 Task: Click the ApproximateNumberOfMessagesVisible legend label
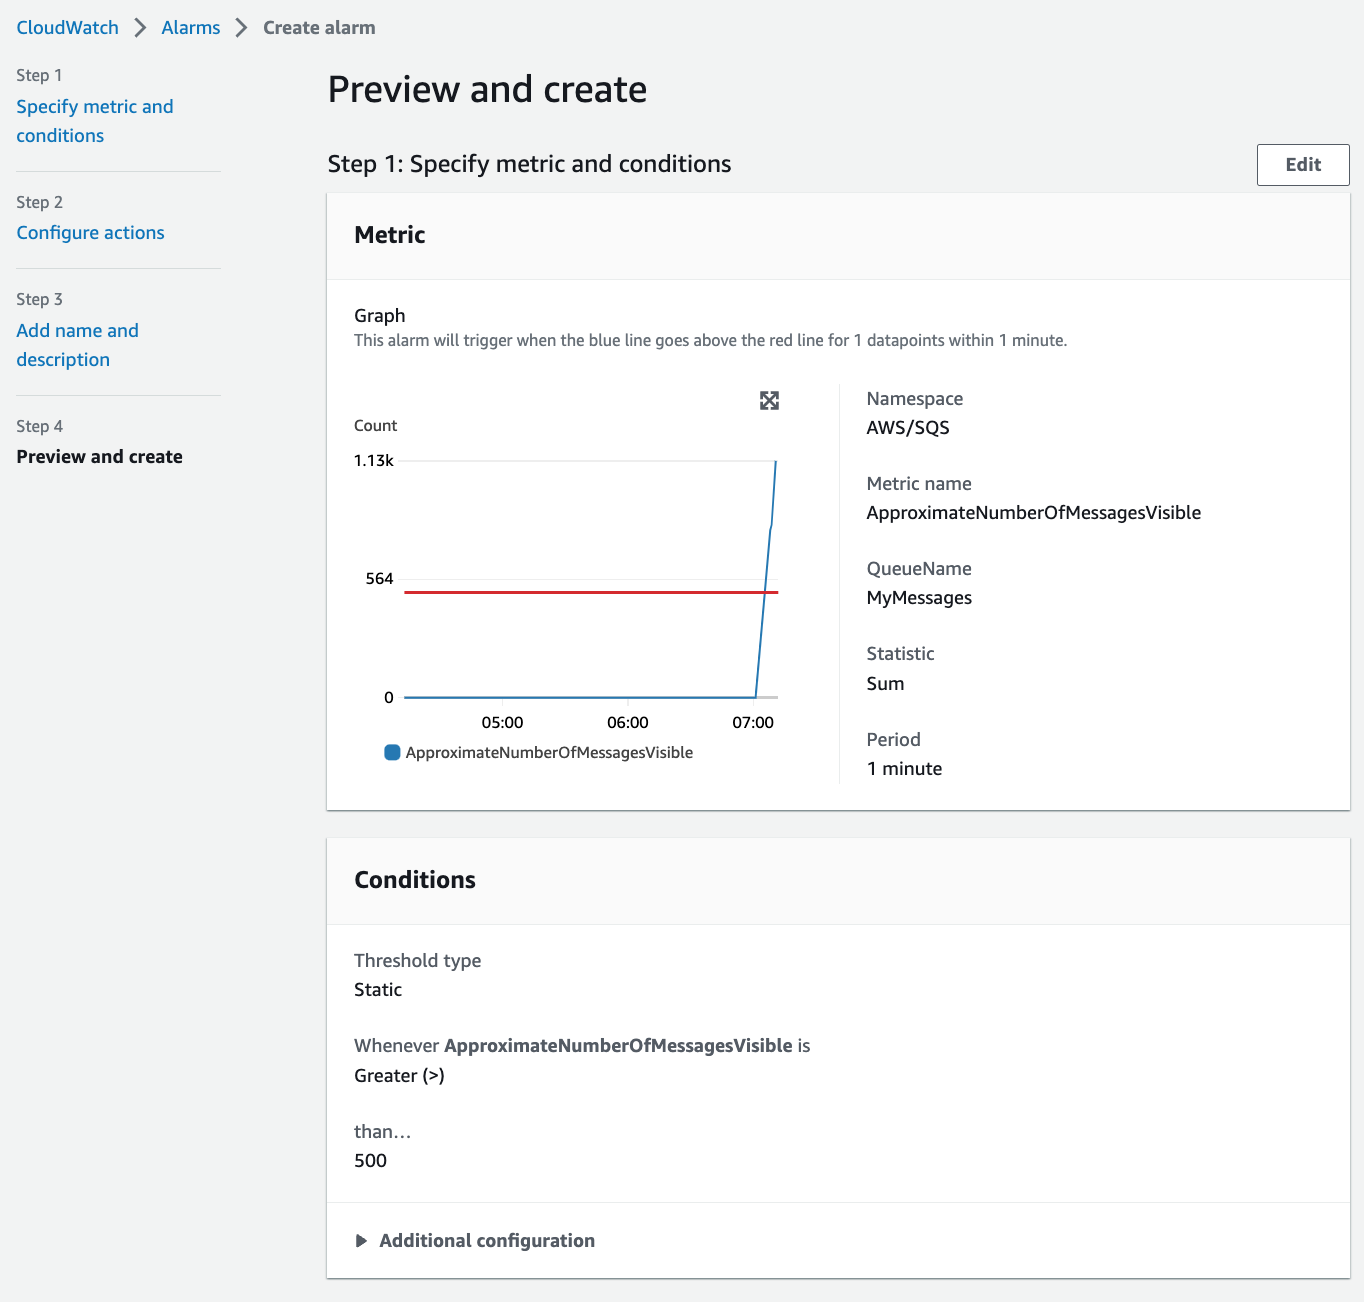click(549, 752)
